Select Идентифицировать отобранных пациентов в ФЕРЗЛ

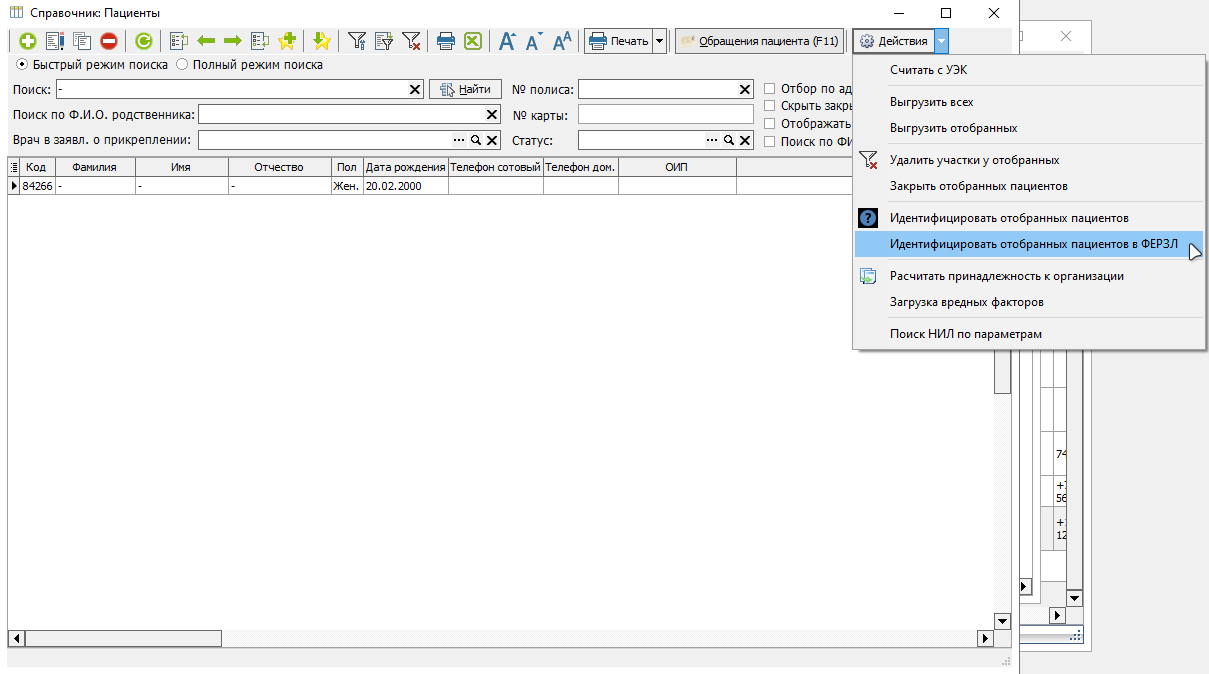1029,244
